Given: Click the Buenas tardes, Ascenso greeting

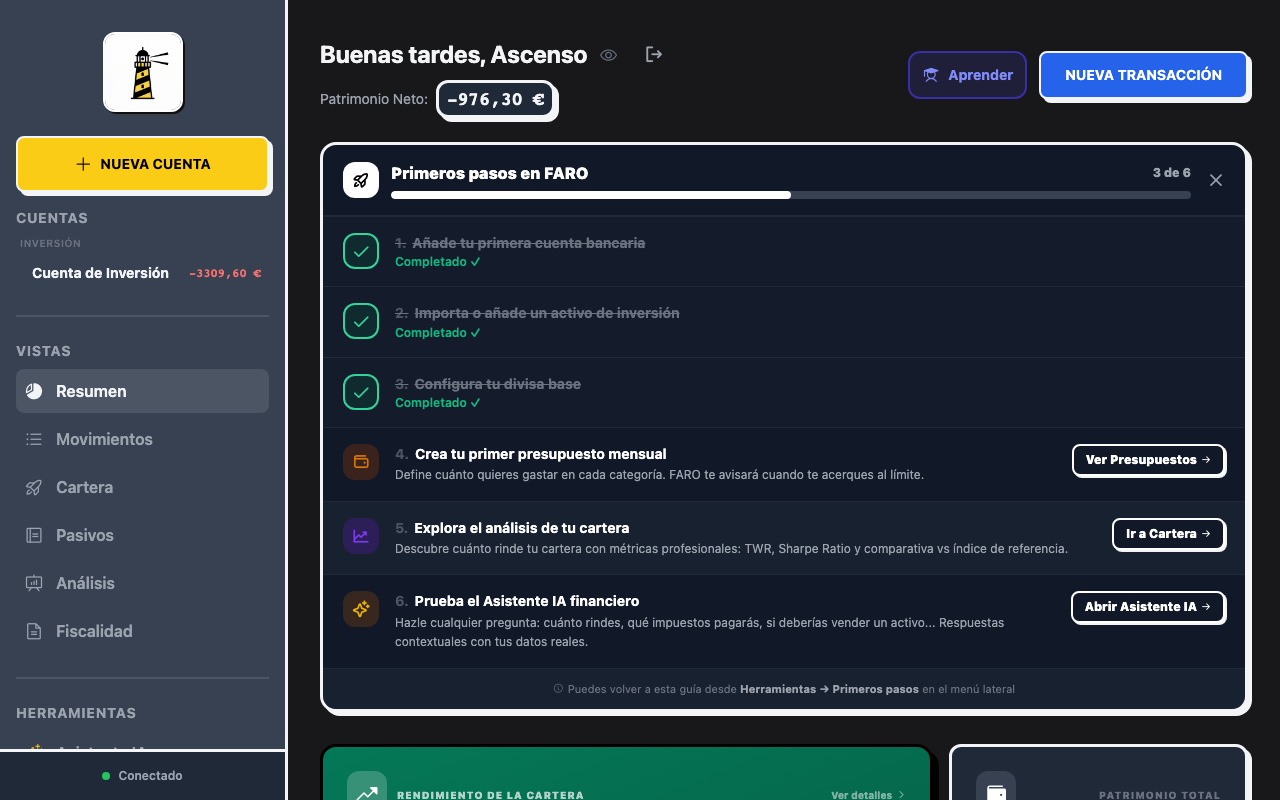Looking at the screenshot, I should pos(453,55).
